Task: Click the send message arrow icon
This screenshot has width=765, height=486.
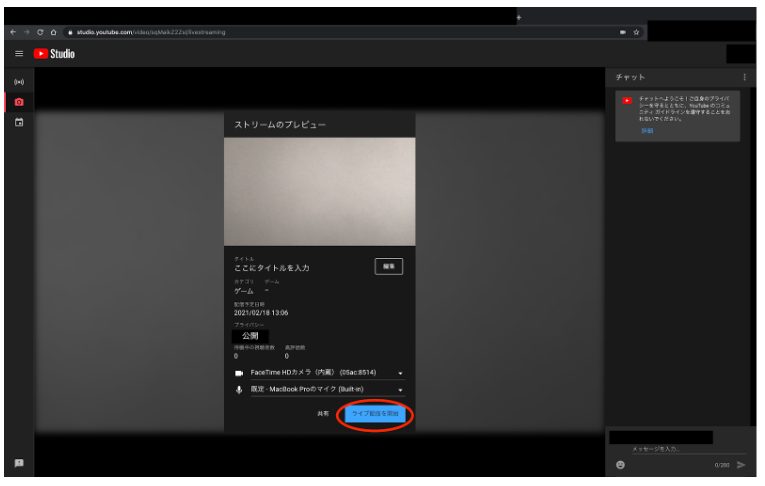Action: [x=741, y=465]
